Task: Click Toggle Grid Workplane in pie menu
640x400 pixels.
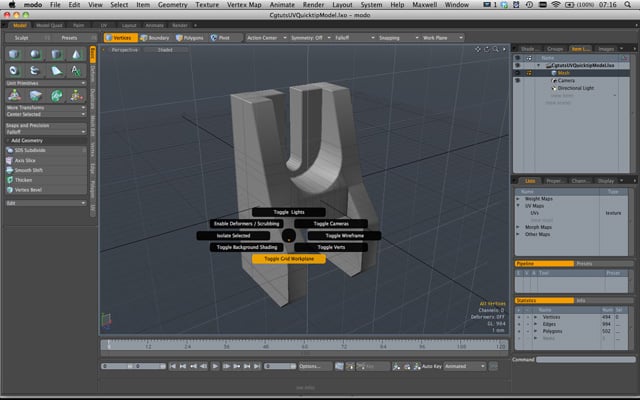Action: point(288,258)
